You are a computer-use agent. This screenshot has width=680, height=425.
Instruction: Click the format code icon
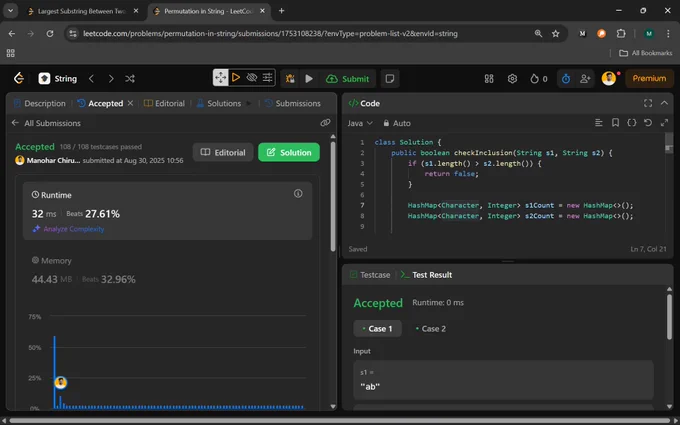(598, 123)
